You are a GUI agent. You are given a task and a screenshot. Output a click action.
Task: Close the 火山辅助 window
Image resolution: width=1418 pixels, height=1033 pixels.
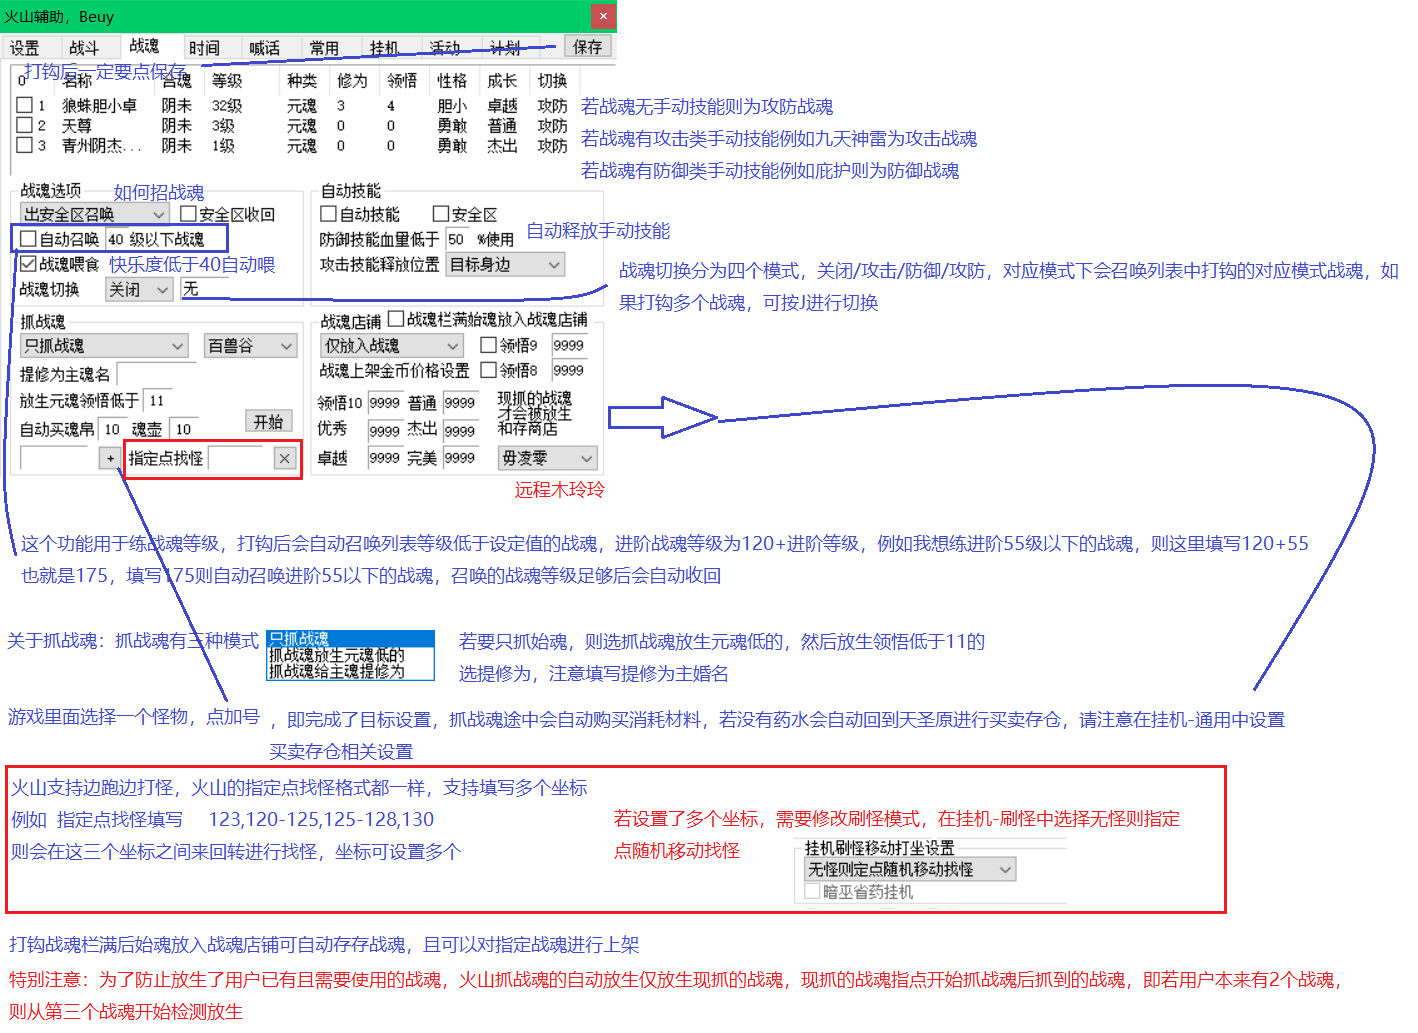[x=603, y=16]
